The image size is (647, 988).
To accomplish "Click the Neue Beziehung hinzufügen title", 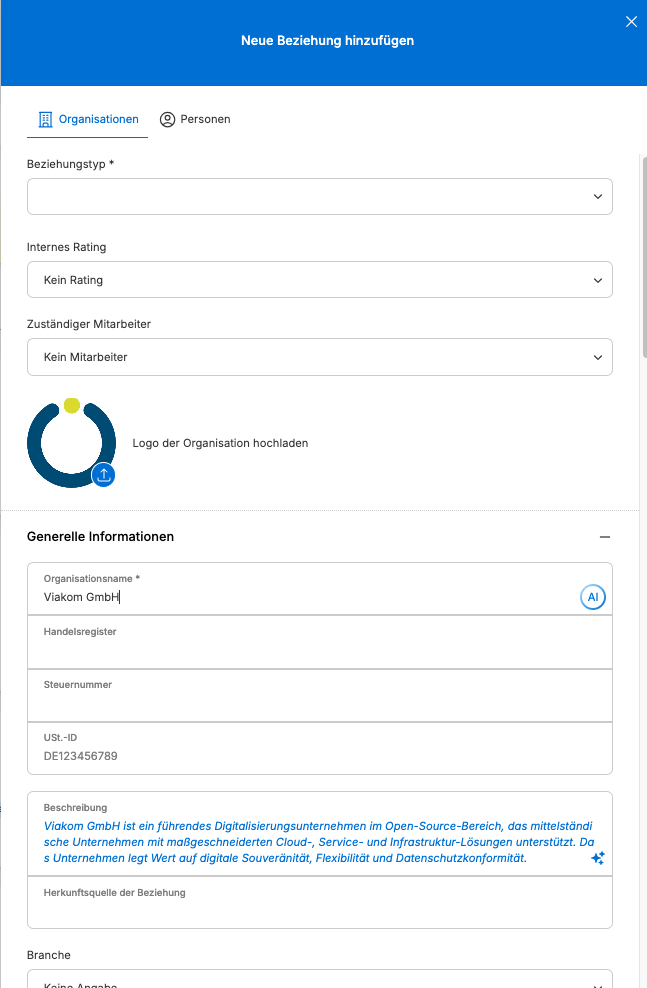I will 328,40.
